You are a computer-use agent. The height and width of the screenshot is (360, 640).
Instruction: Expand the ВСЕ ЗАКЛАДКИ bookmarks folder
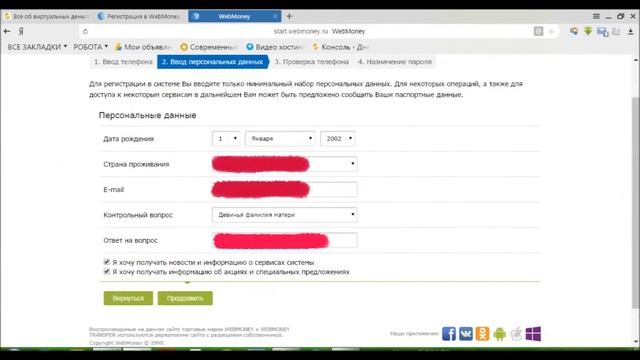pyautogui.click(x=37, y=47)
